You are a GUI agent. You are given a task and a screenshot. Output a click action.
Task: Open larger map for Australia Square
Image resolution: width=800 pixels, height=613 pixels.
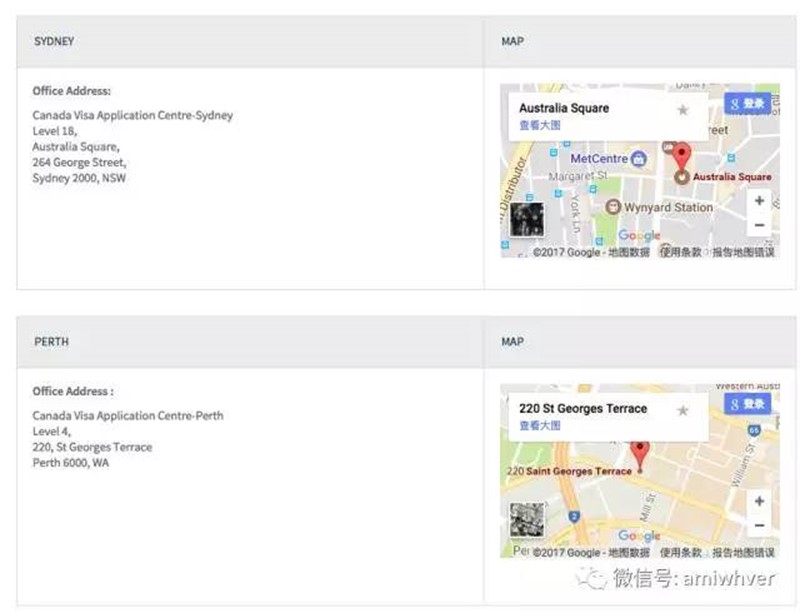[539, 125]
